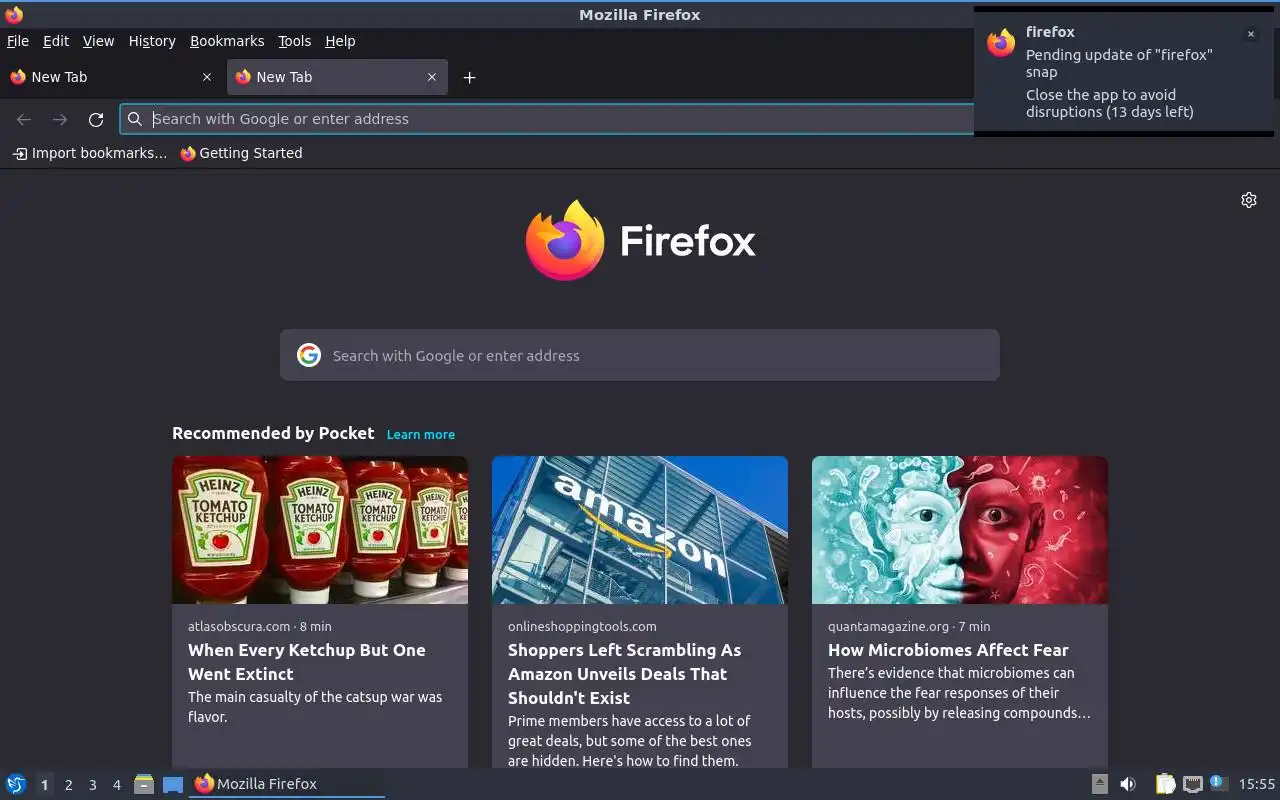Click the Back navigation arrow
Image resolution: width=1280 pixels, height=800 pixels.
[x=24, y=119]
